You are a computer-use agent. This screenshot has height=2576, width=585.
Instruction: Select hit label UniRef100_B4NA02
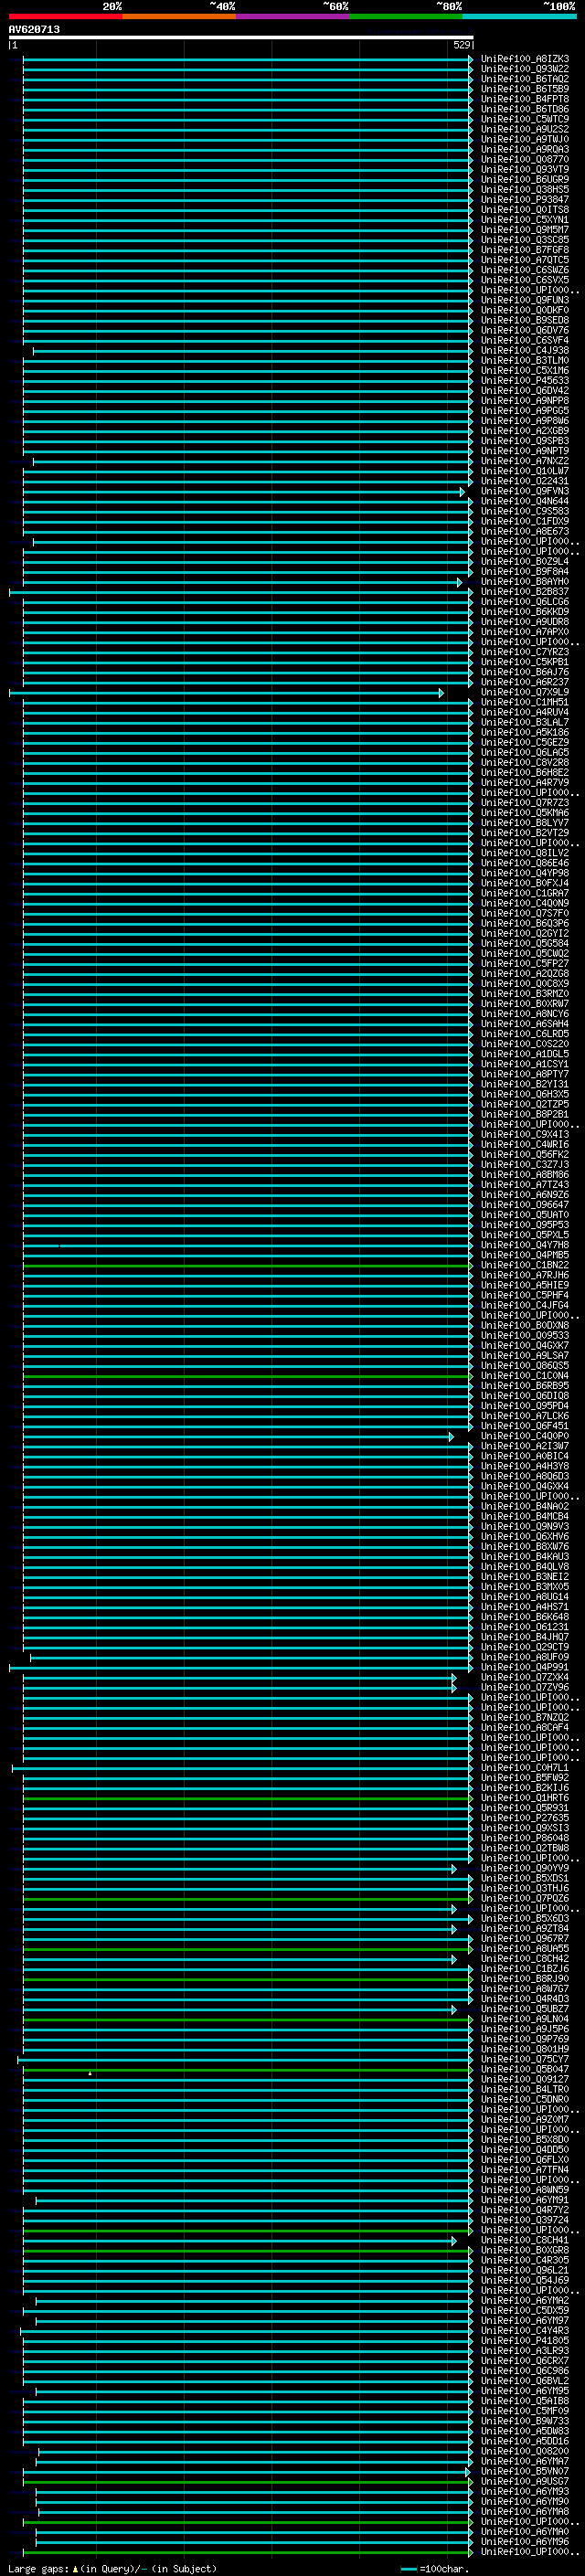[524, 1507]
